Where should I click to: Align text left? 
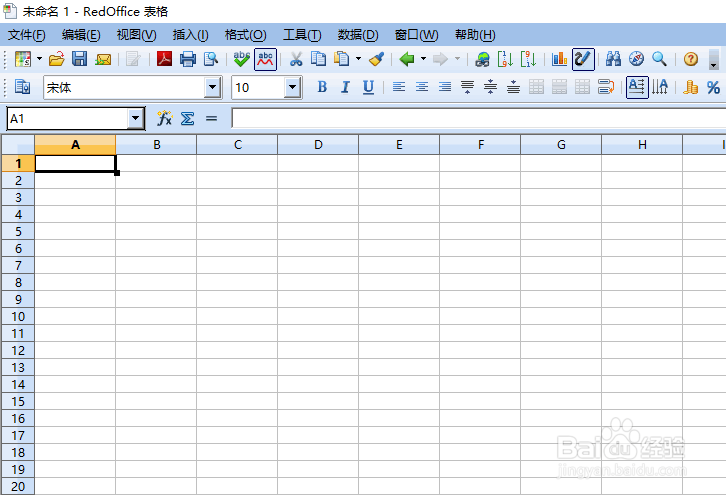pos(399,87)
